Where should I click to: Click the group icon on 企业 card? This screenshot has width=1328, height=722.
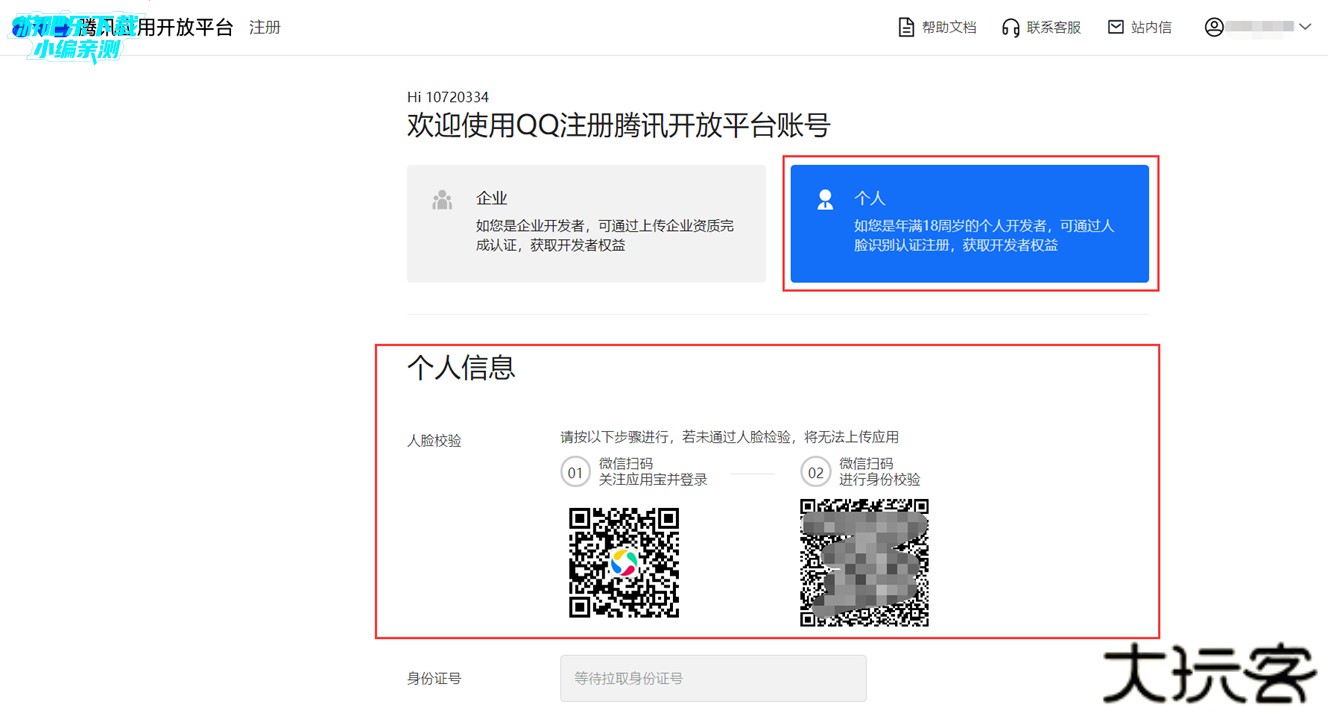point(442,200)
